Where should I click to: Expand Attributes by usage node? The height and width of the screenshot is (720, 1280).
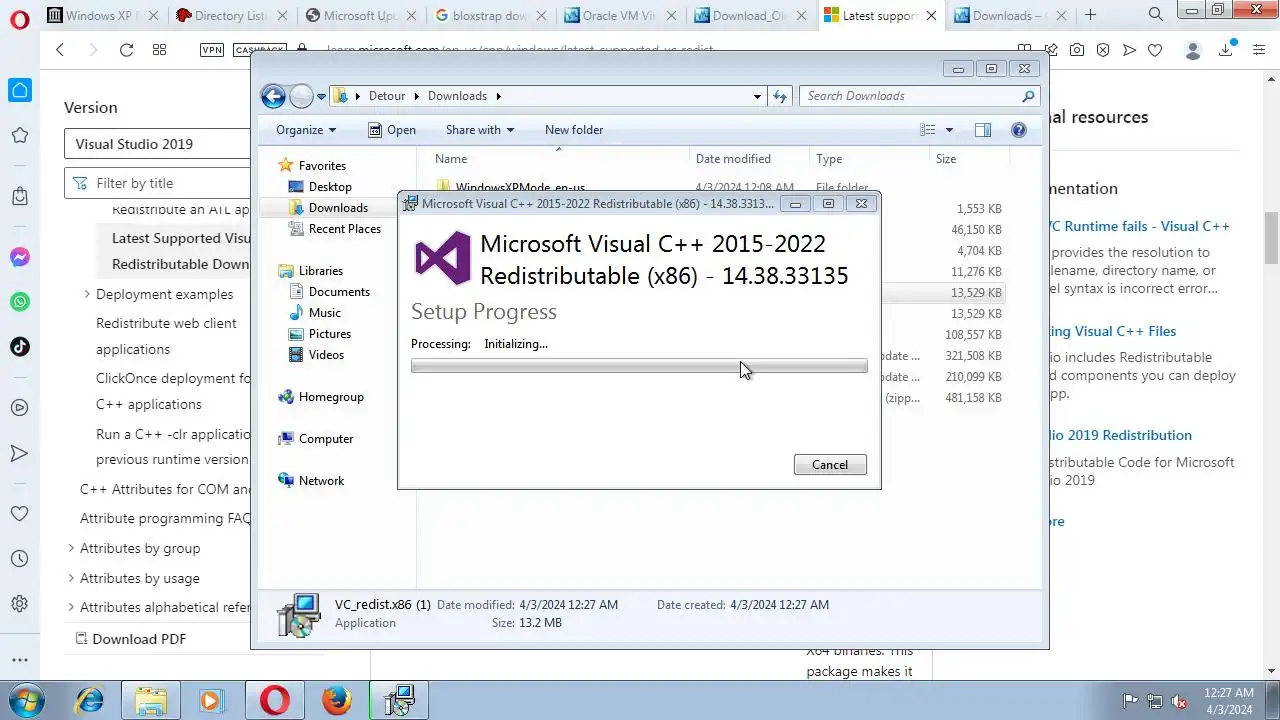[71, 578]
